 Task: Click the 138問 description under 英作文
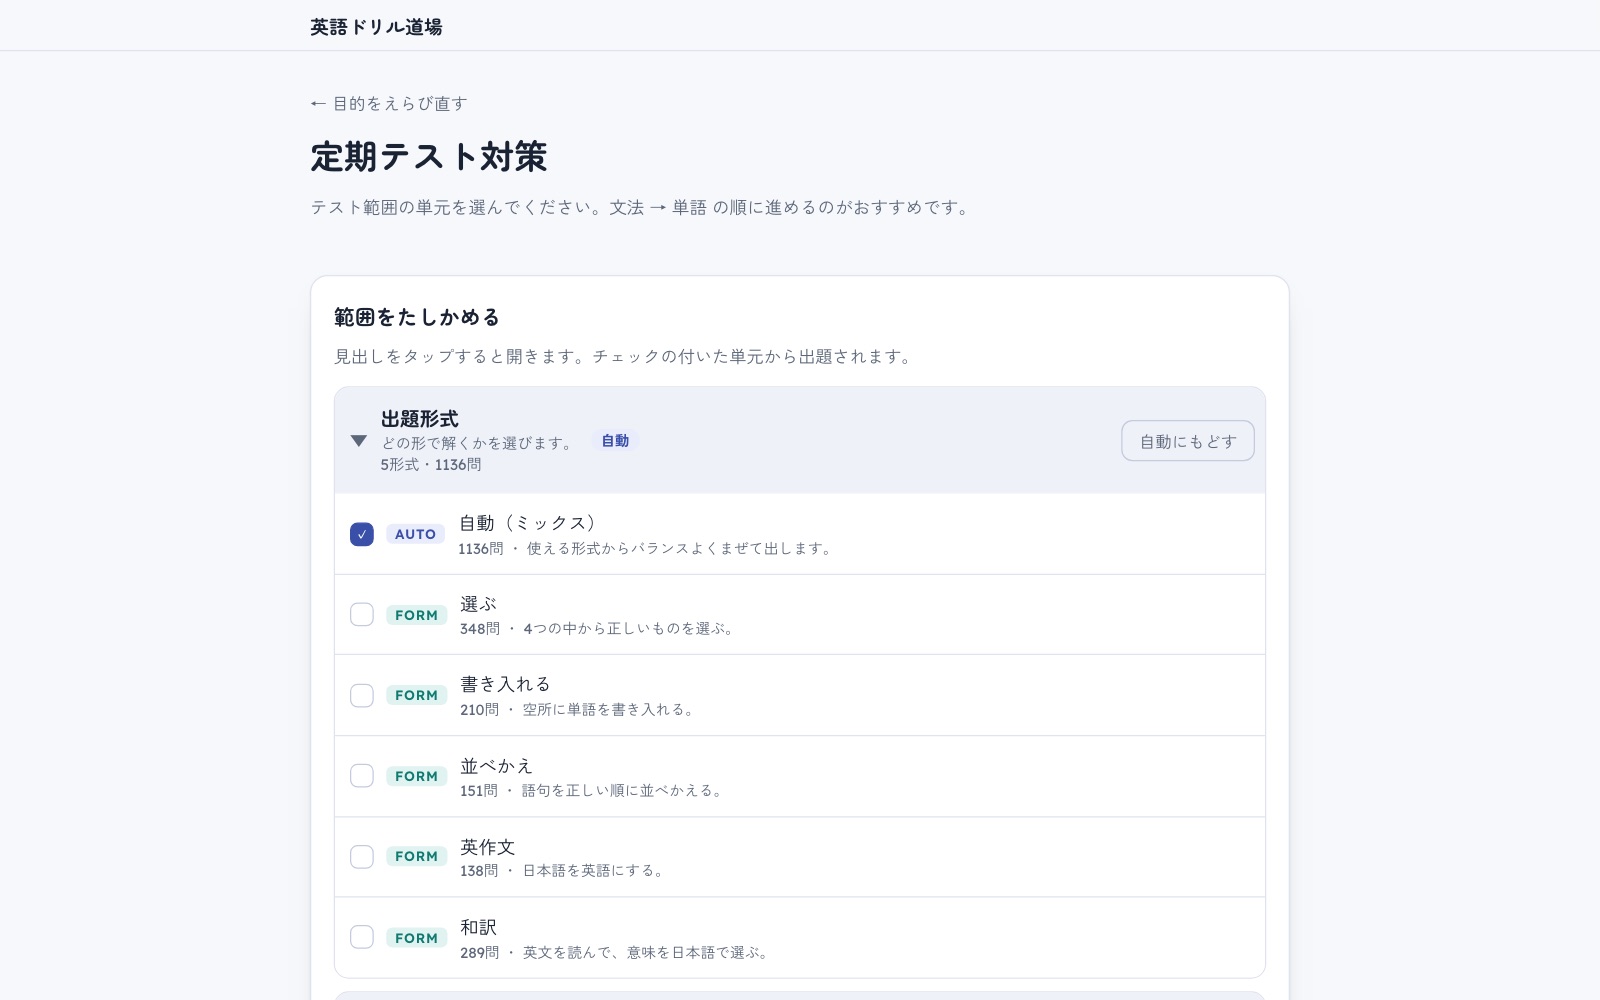click(564, 871)
